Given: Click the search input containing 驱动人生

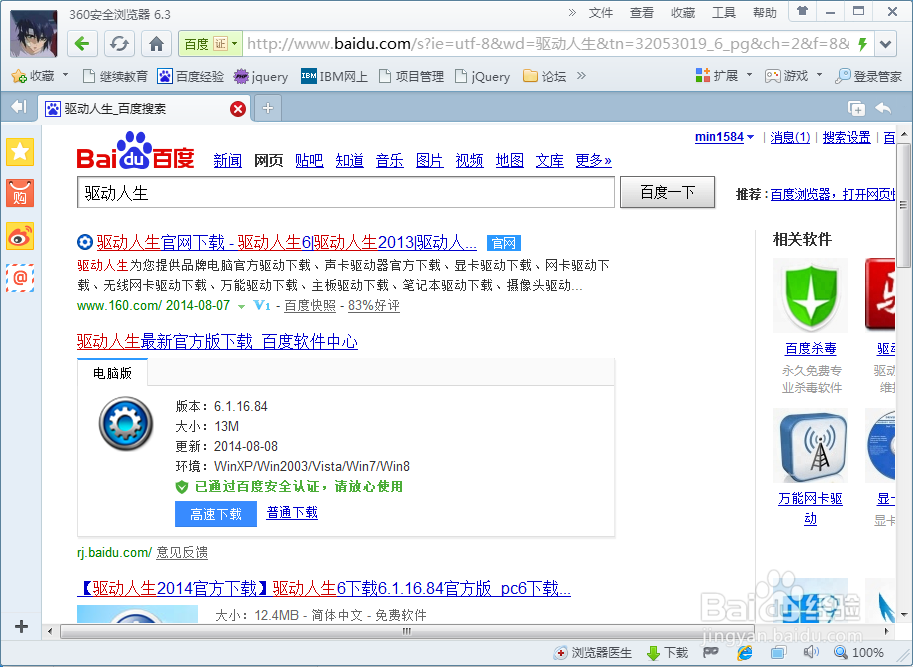Looking at the screenshot, I should point(346,193).
